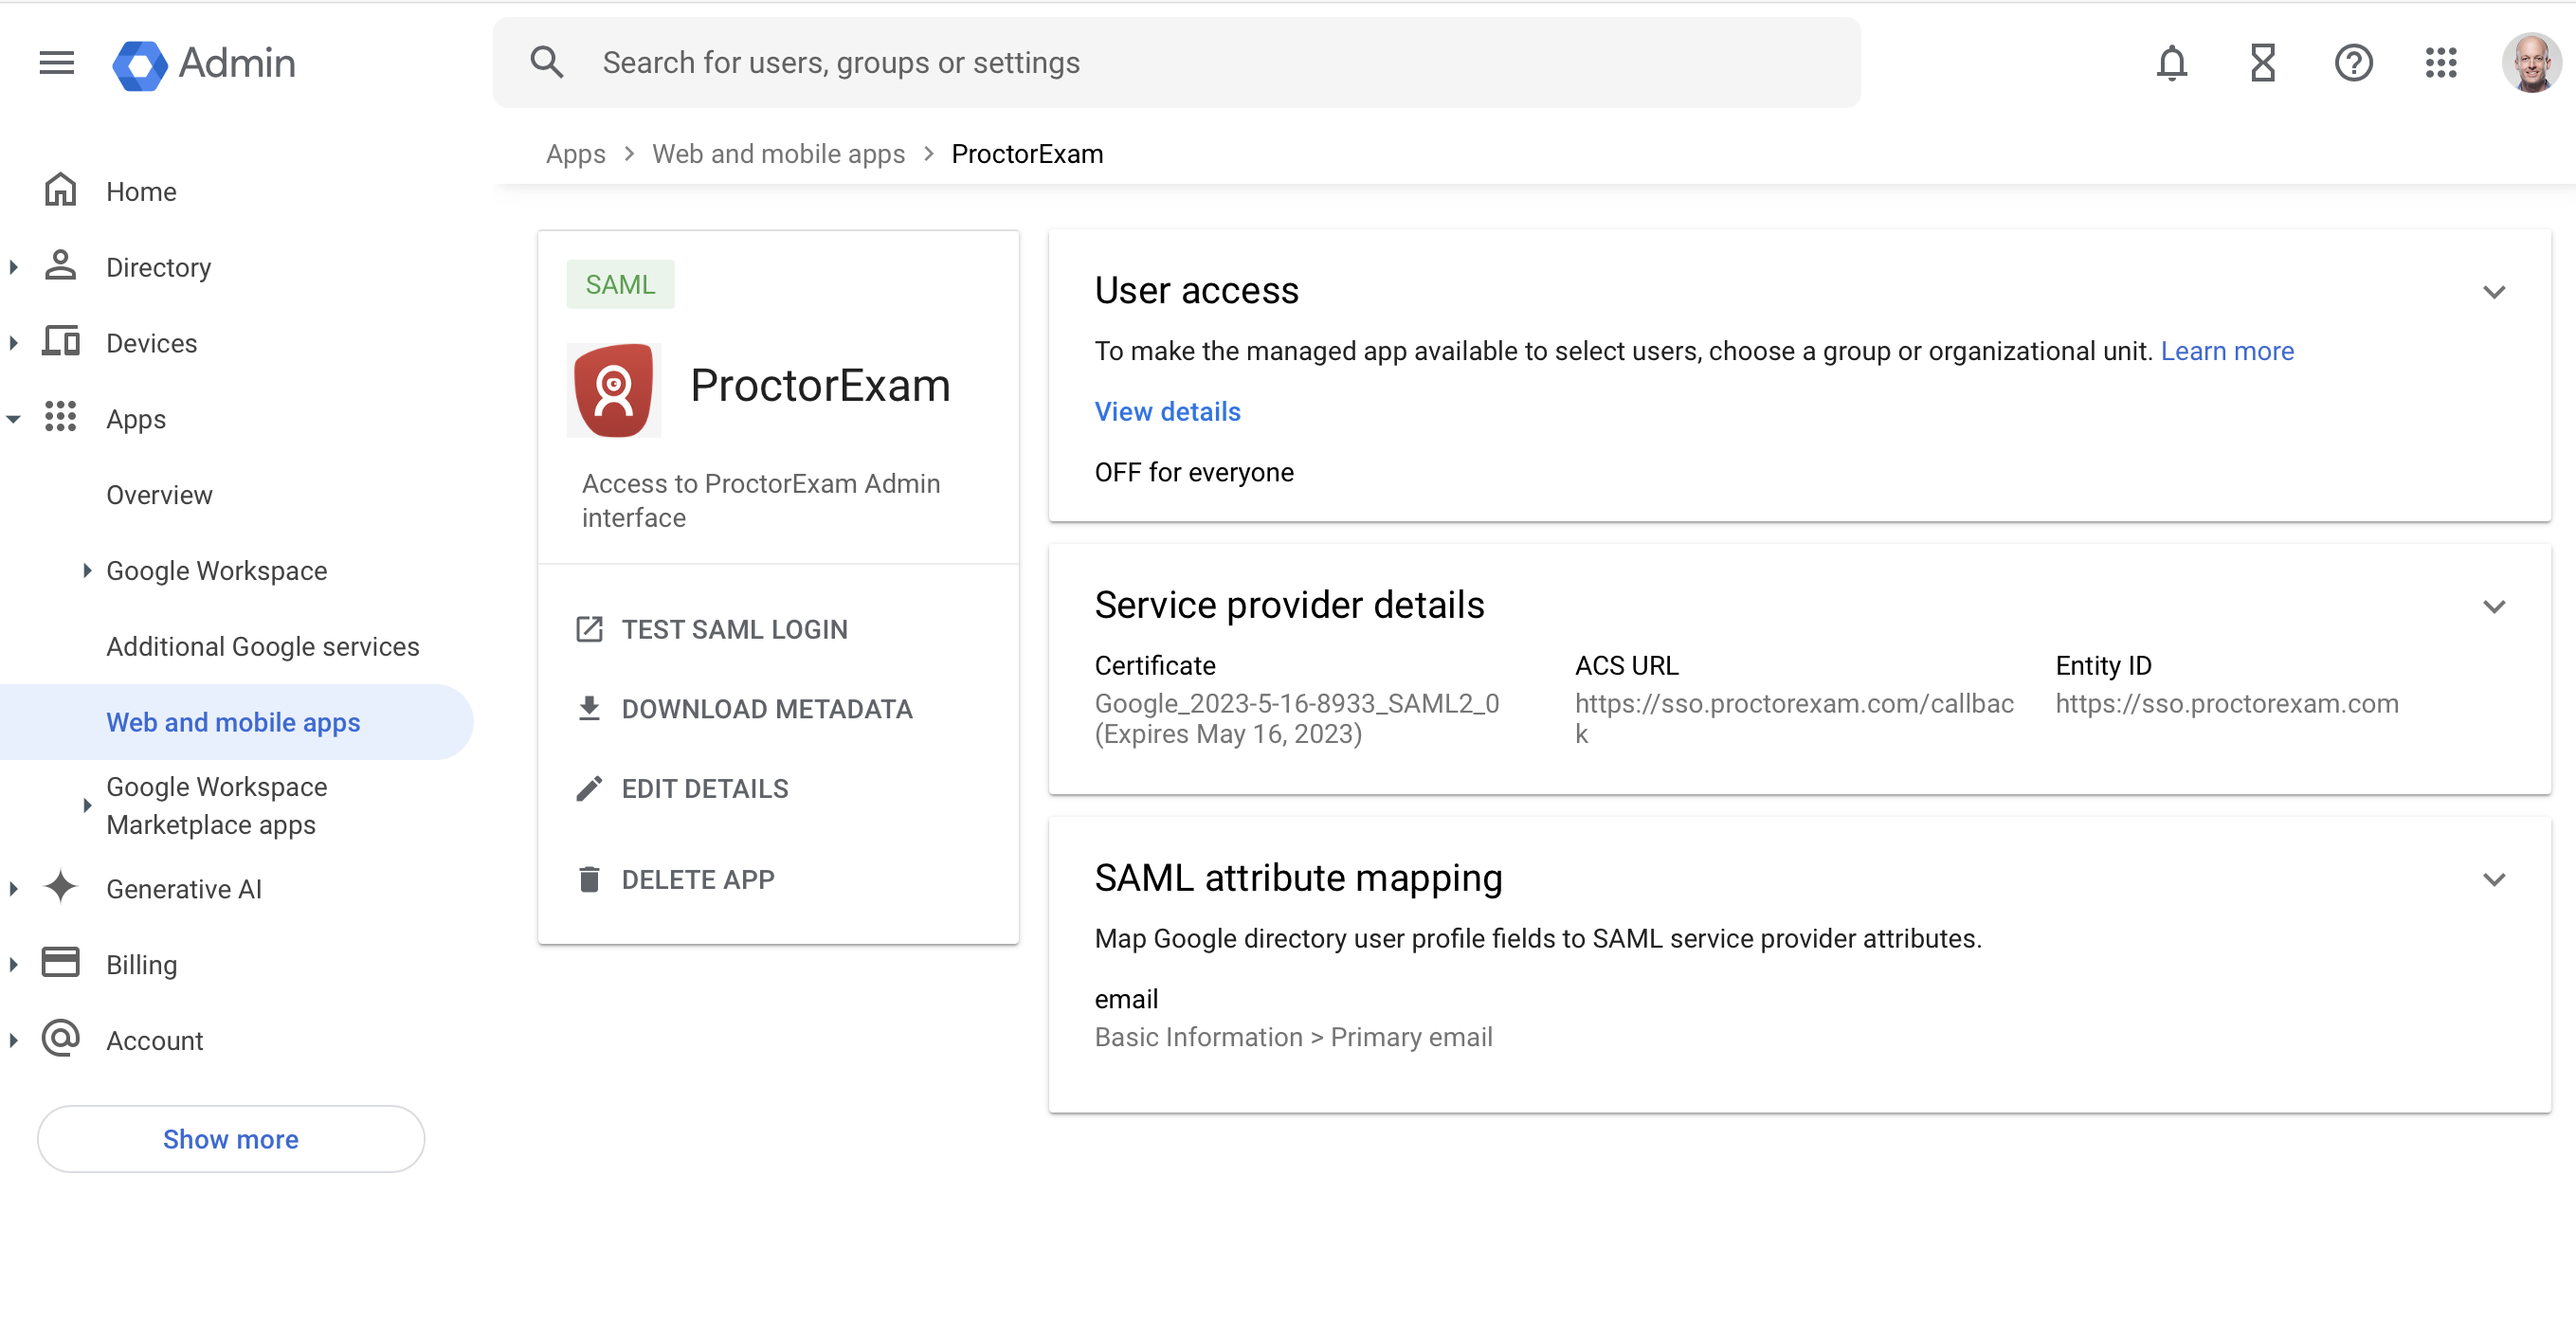The height and width of the screenshot is (1321, 2576).
Task: Click the Generative AI sparkle icon
Action: 61,888
